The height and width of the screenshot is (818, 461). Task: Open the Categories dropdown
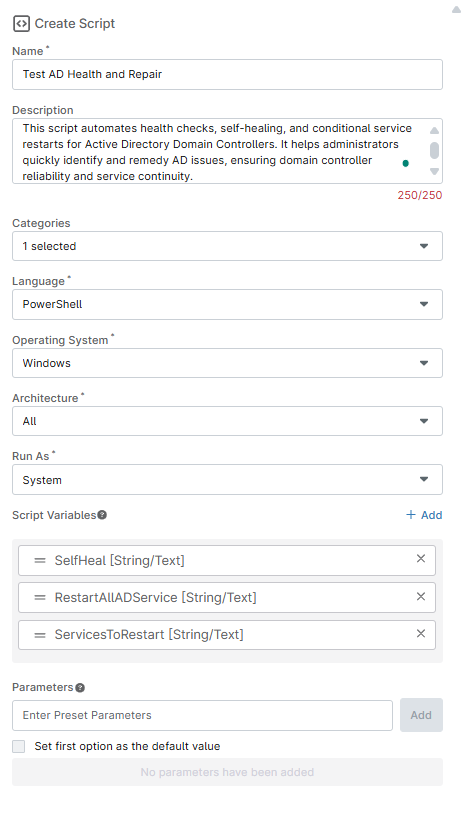click(227, 246)
